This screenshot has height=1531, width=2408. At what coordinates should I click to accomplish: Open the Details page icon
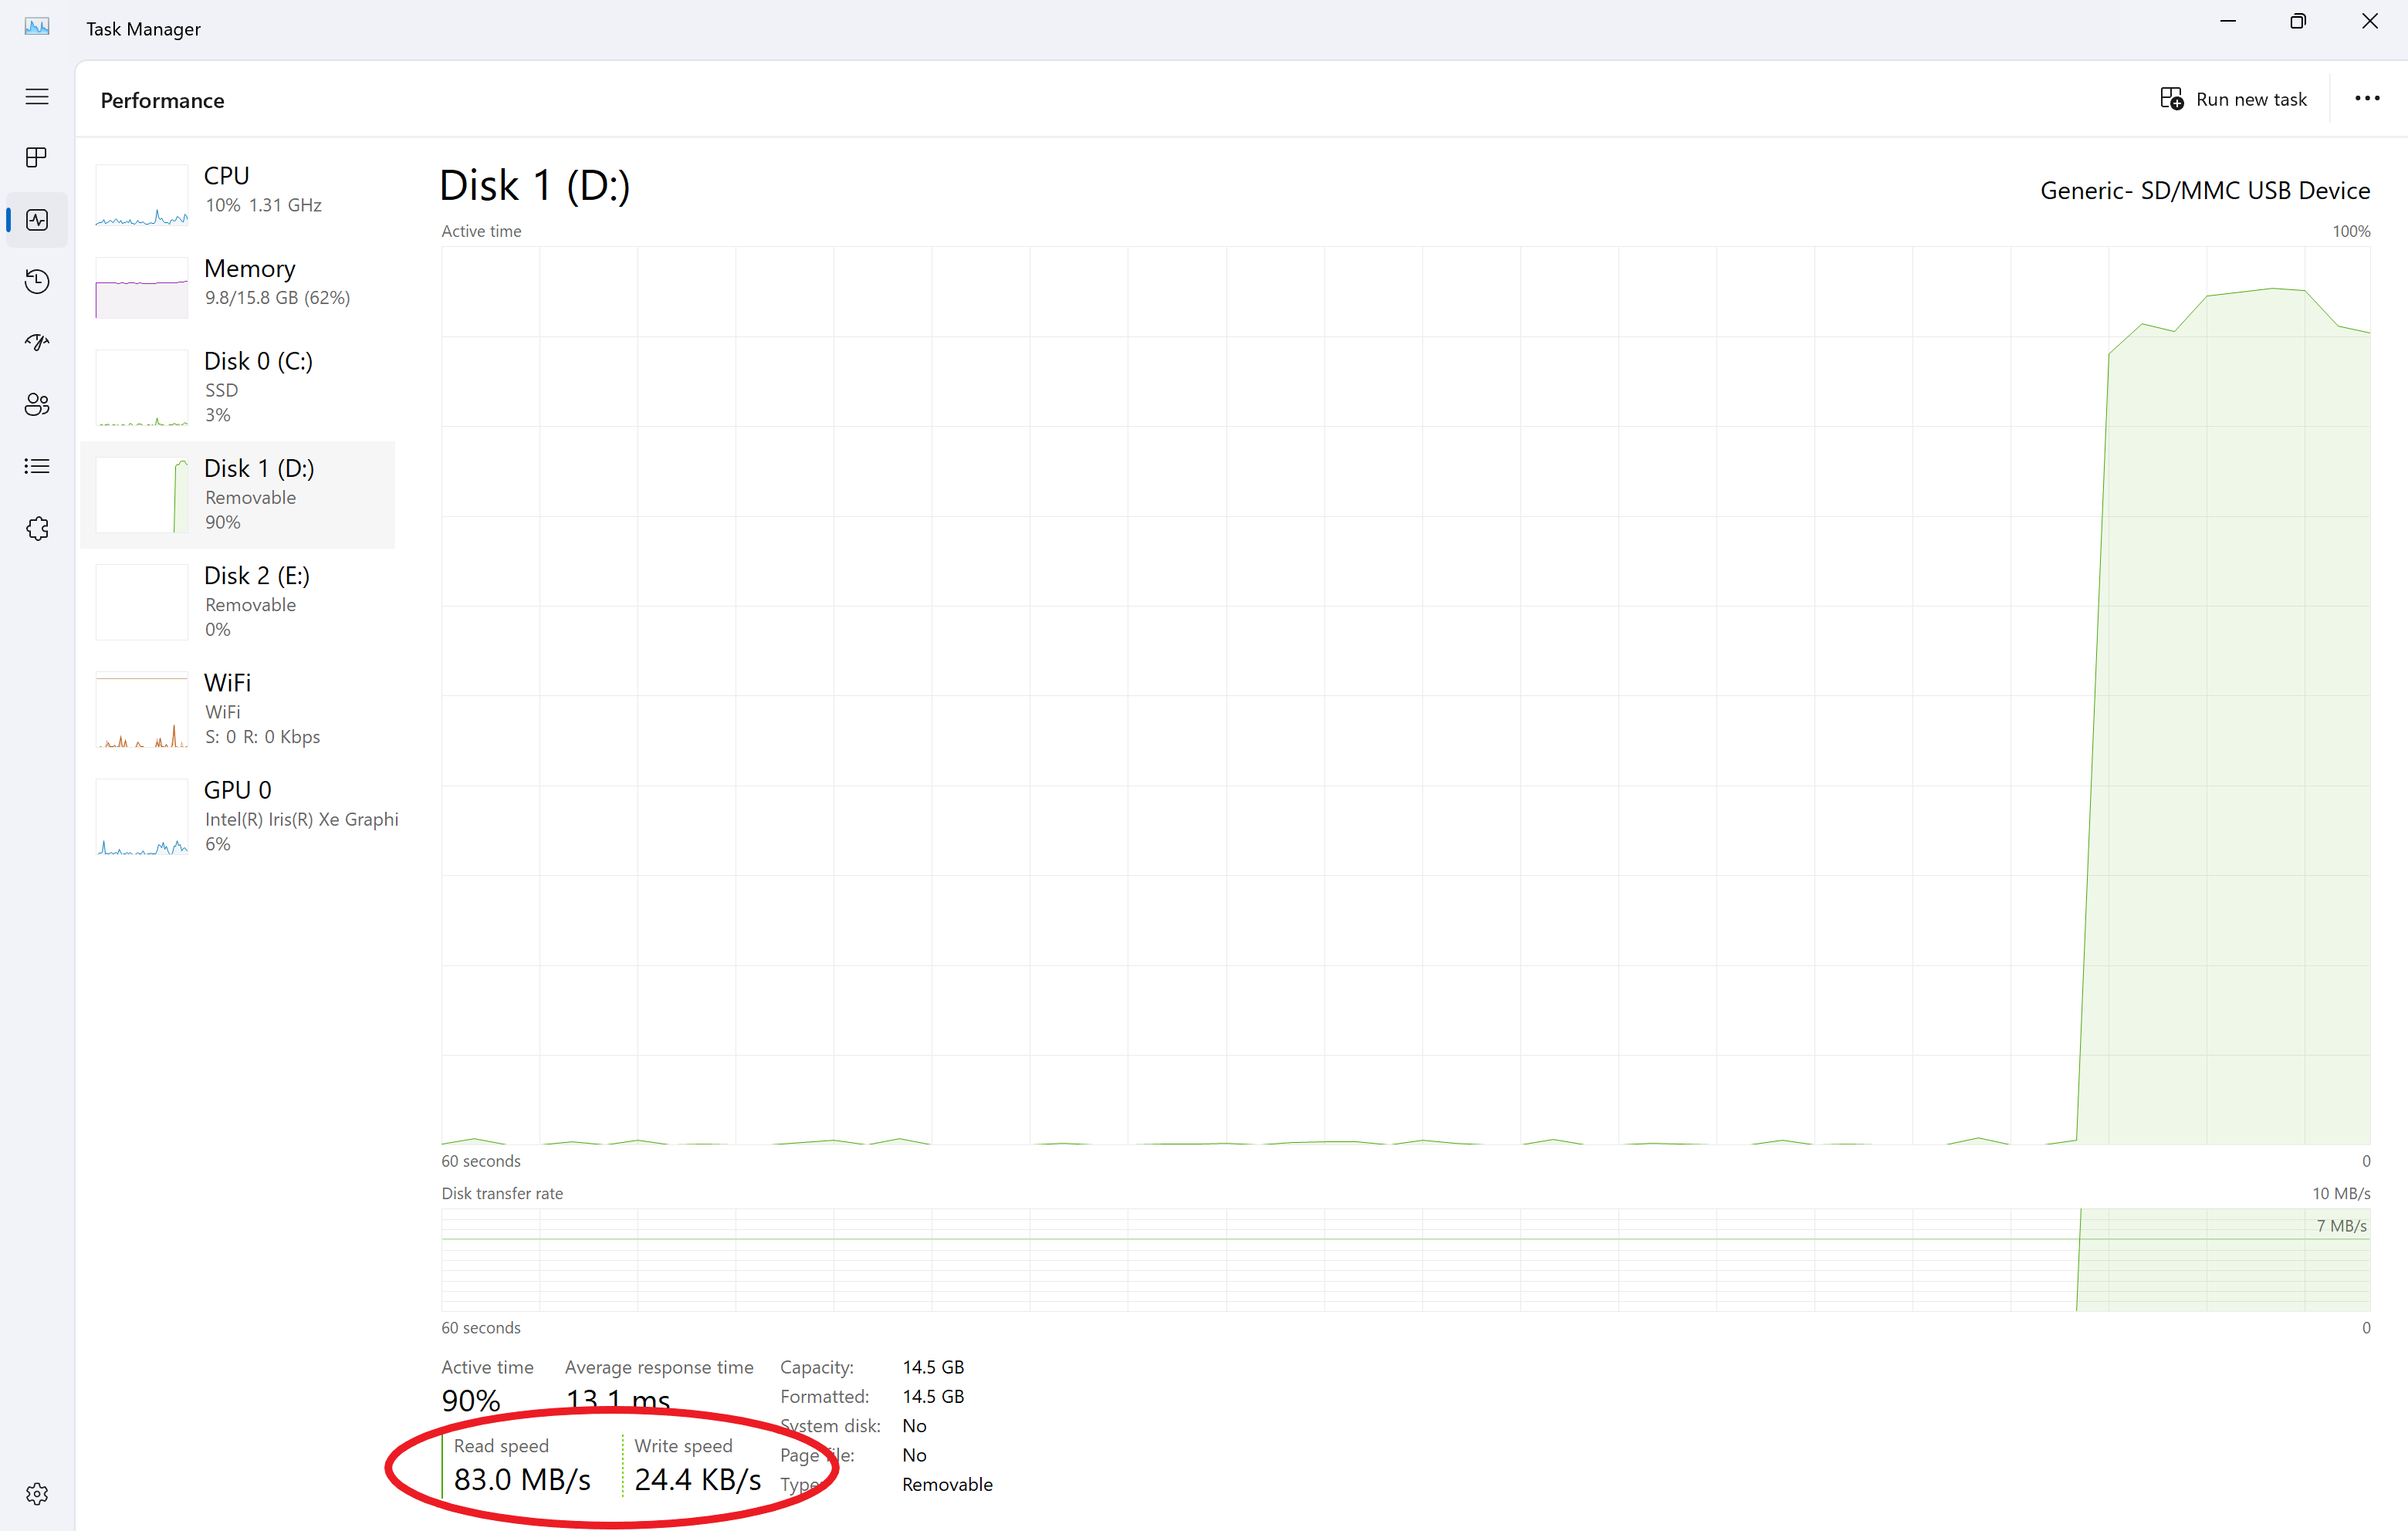(x=37, y=467)
